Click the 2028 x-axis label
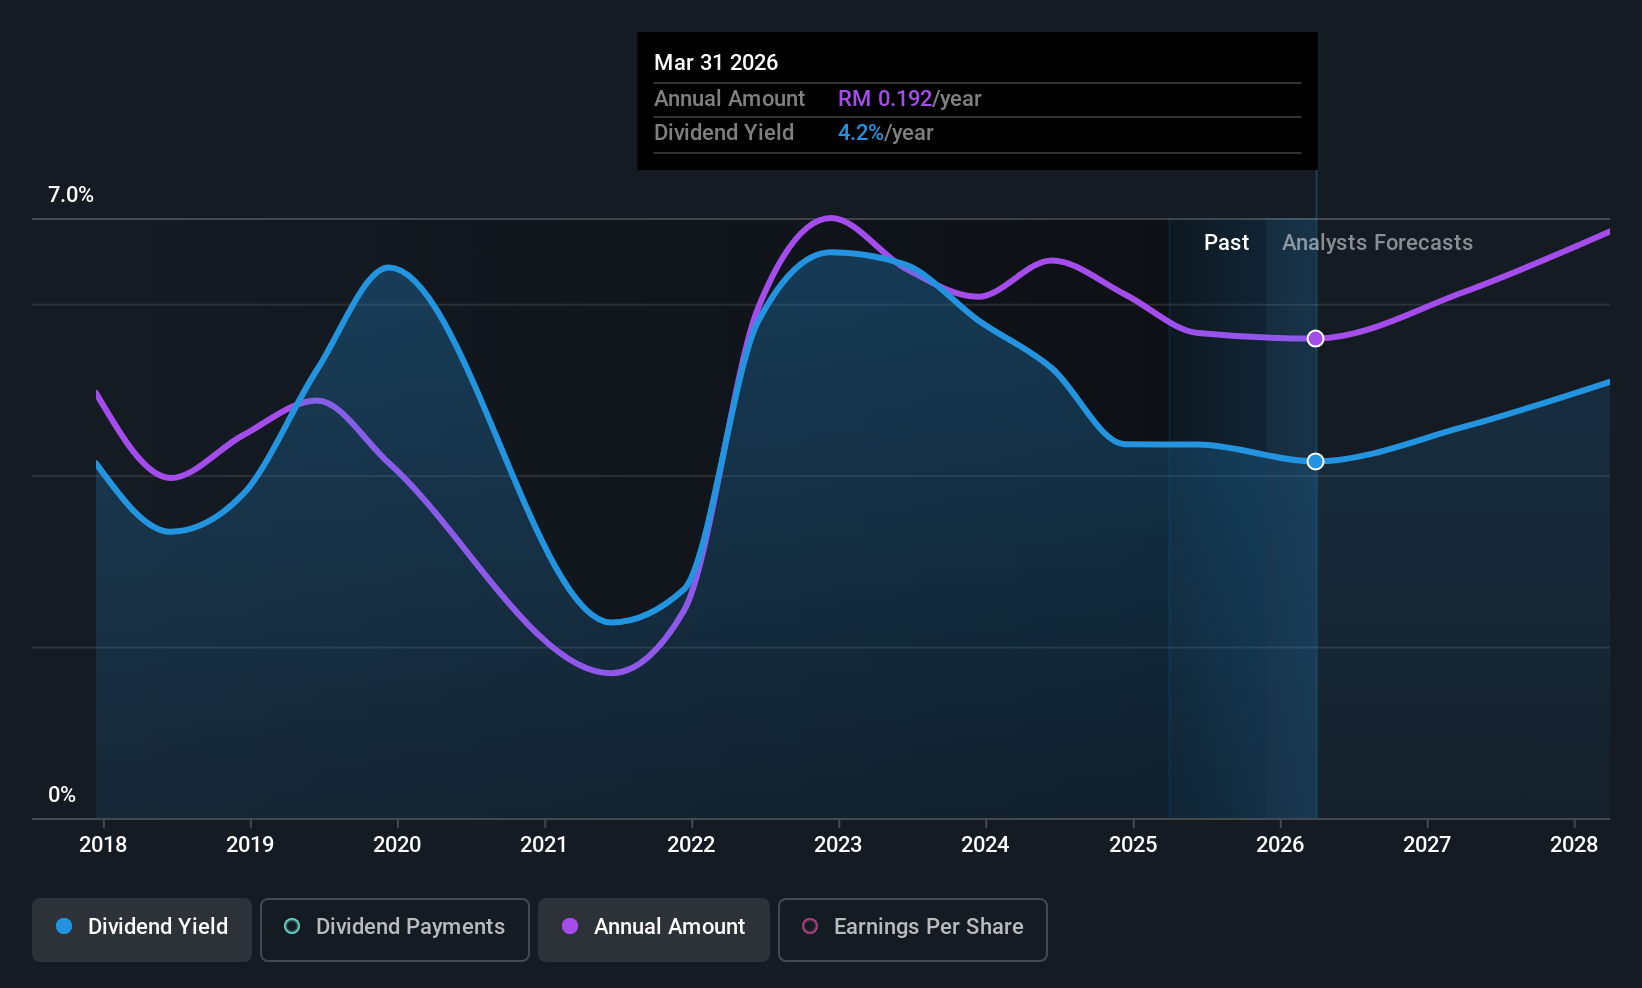This screenshot has height=988, width=1642. click(1574, 844)
